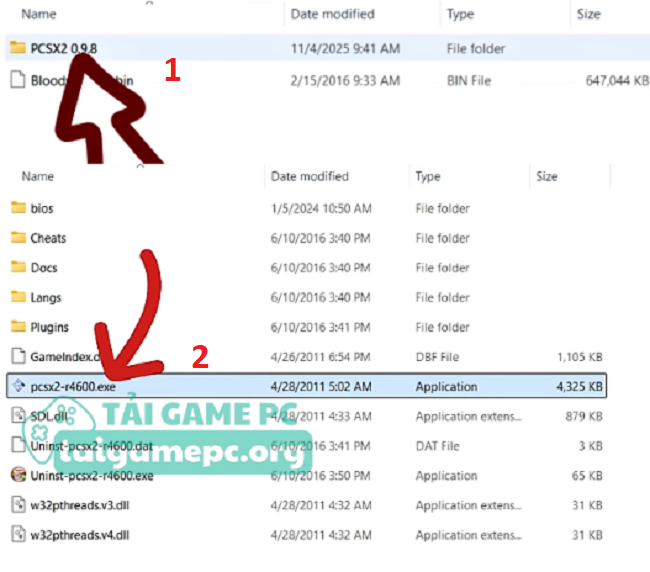
Task: Click the 'BIN File' type cell
Action: pos(469,80)
